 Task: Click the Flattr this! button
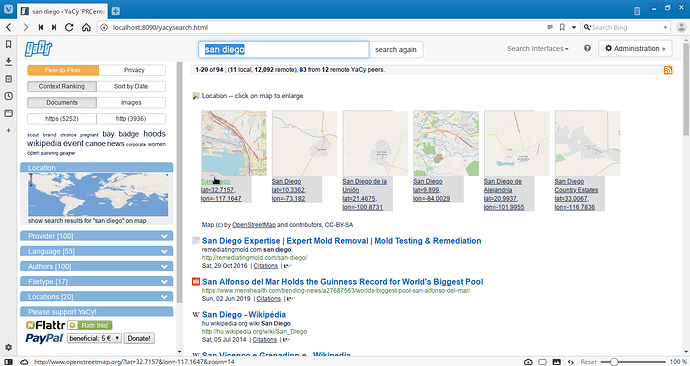[90, 325]
